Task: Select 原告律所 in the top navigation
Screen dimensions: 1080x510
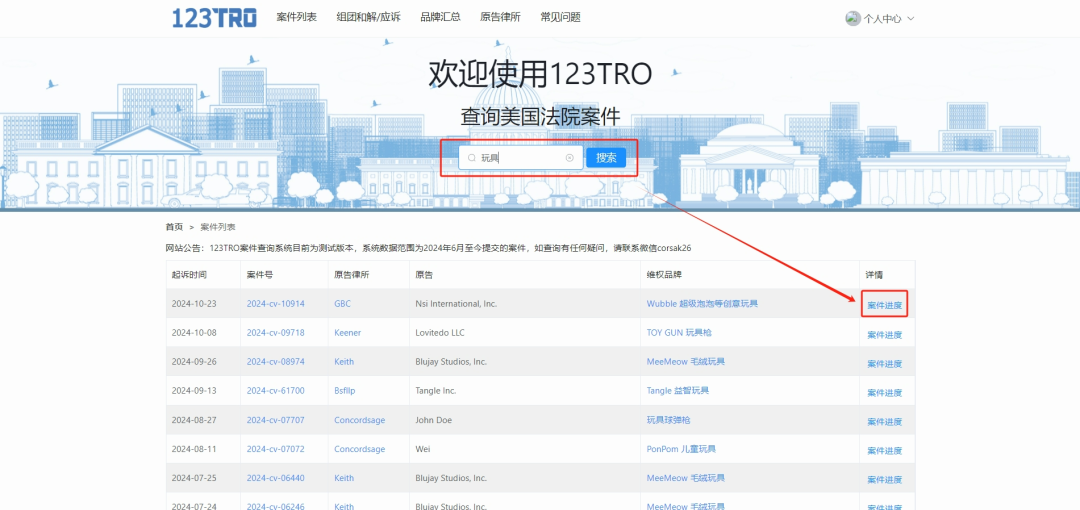Action: (x=500, y=17)
